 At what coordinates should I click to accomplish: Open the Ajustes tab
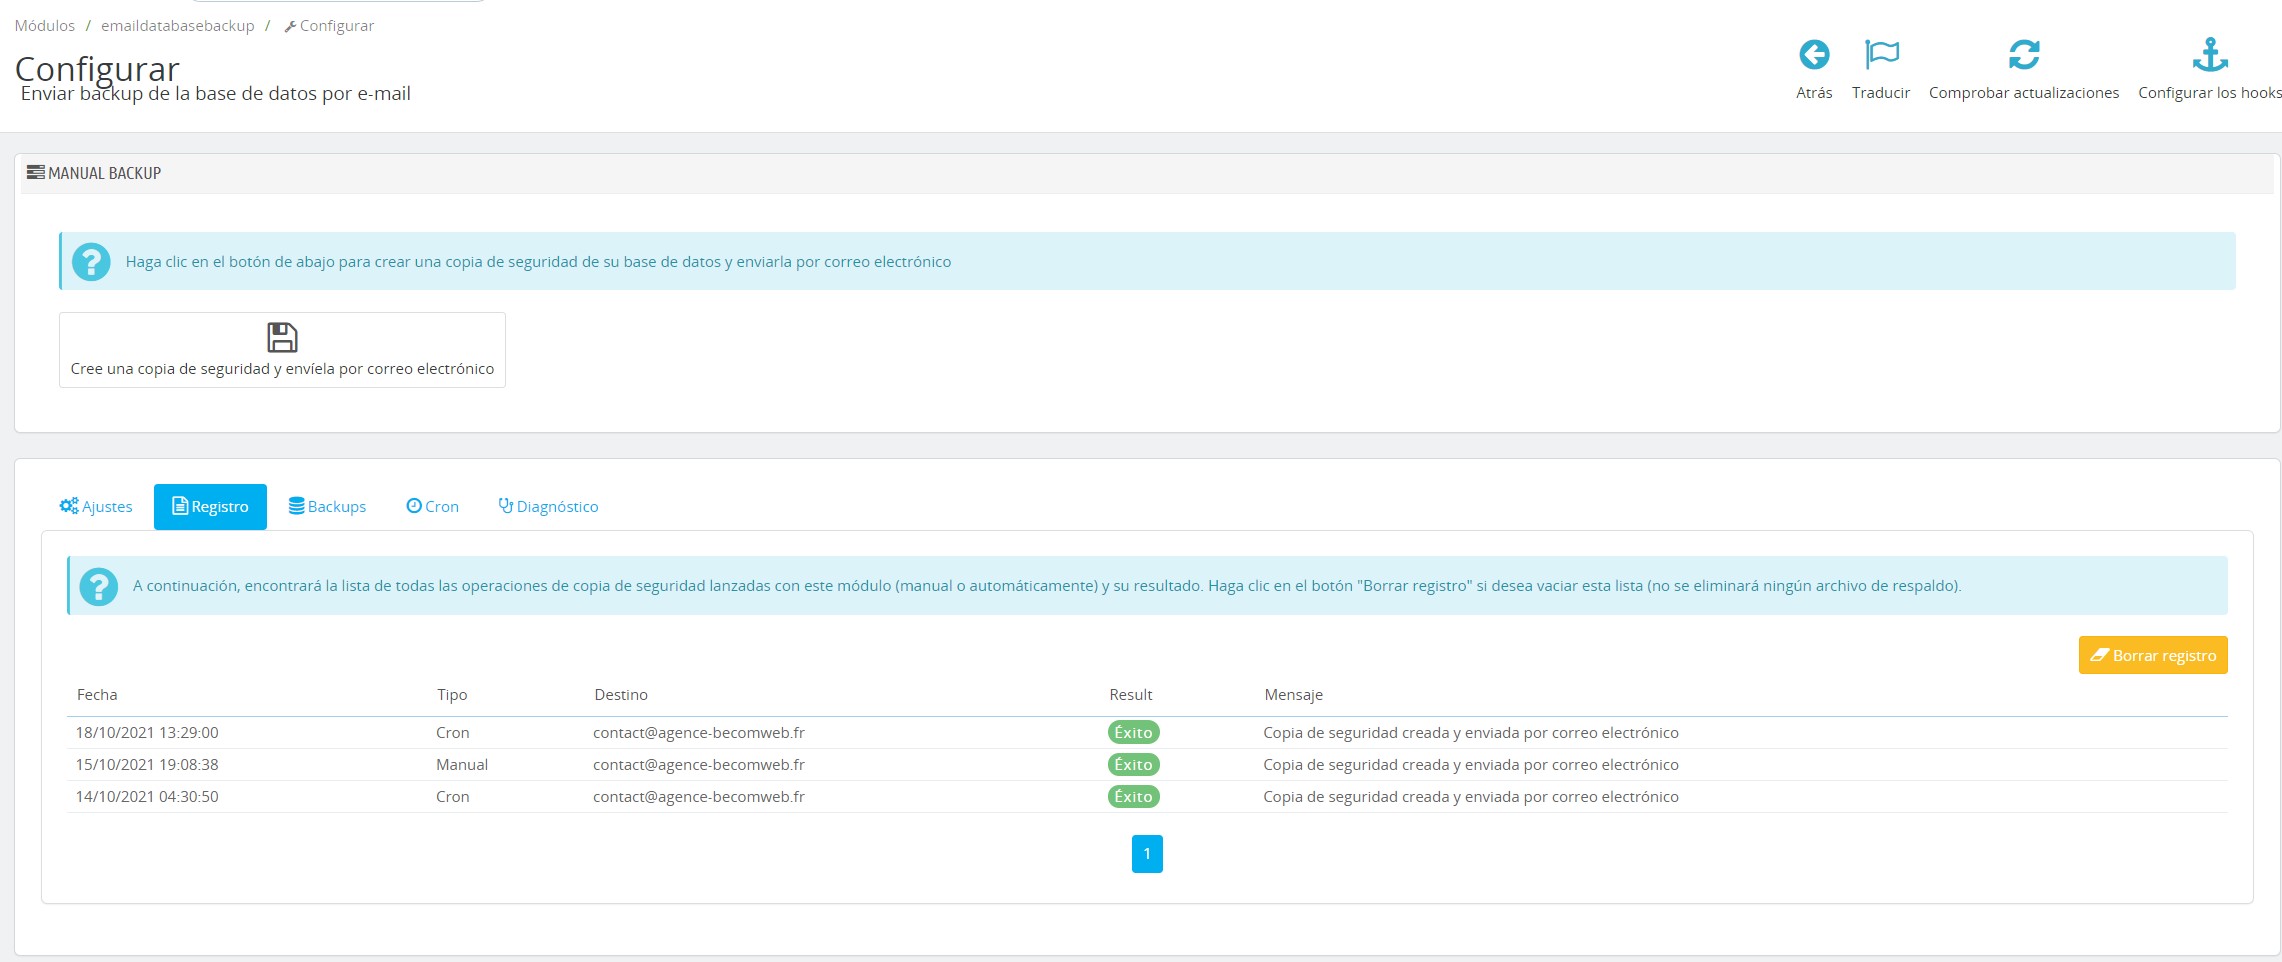(96, 507)
